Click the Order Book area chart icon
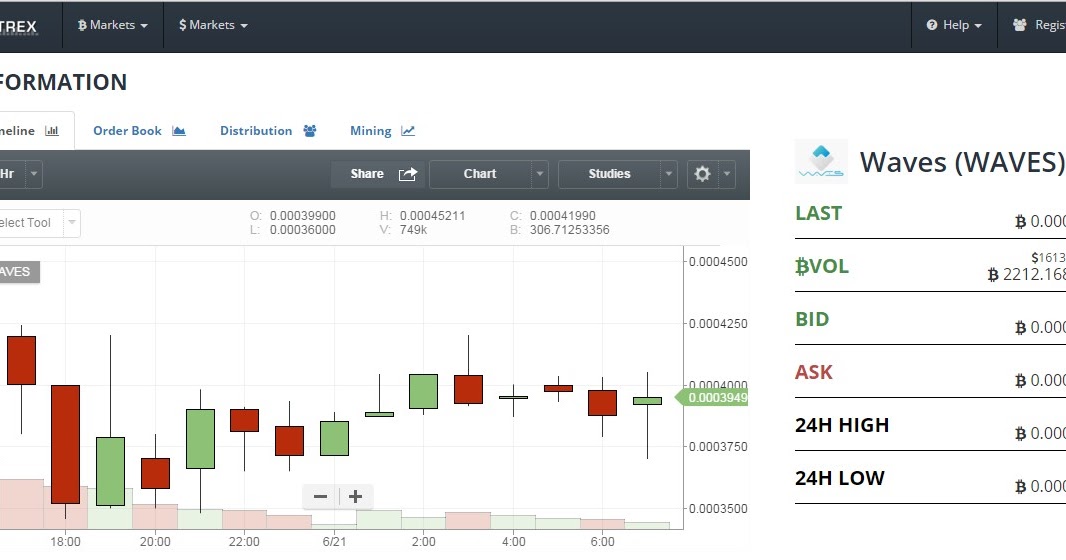 click(x=179, y=130)
